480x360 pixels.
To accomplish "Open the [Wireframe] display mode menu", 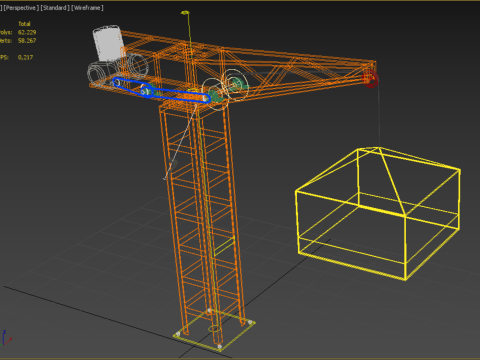I will tap(87, 8).
